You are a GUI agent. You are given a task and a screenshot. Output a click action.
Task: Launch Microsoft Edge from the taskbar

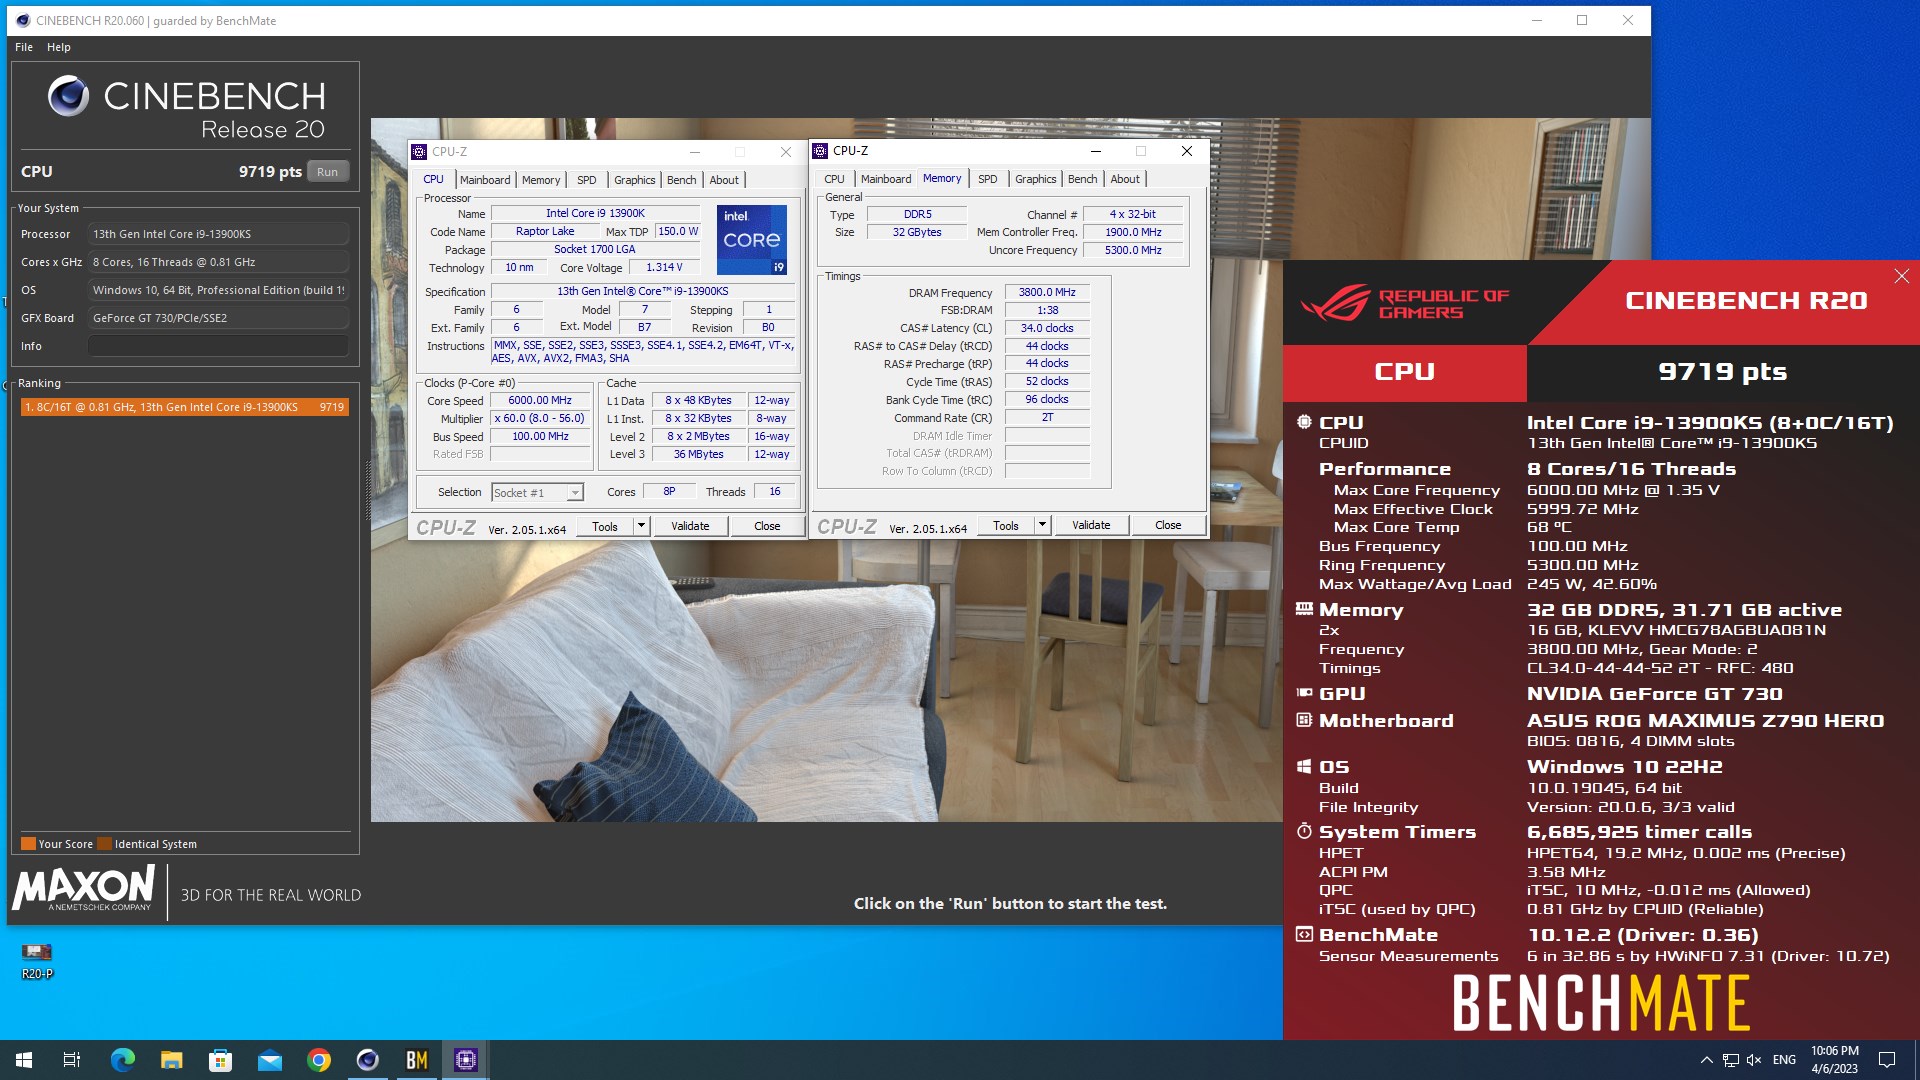(x=122, y=1060)
